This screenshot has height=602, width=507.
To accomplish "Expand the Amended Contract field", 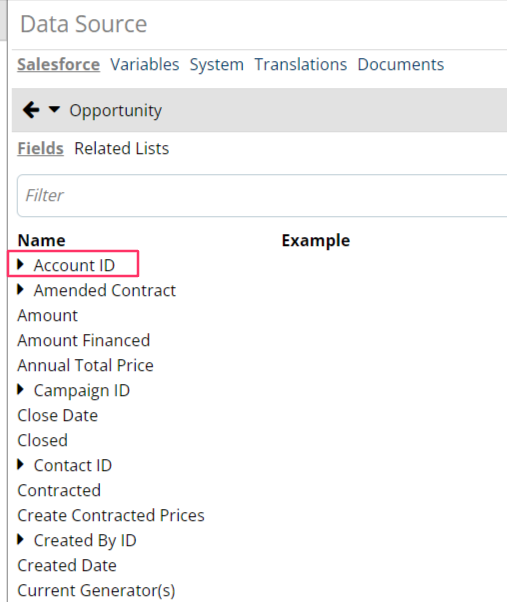I will tap(21, 289).
